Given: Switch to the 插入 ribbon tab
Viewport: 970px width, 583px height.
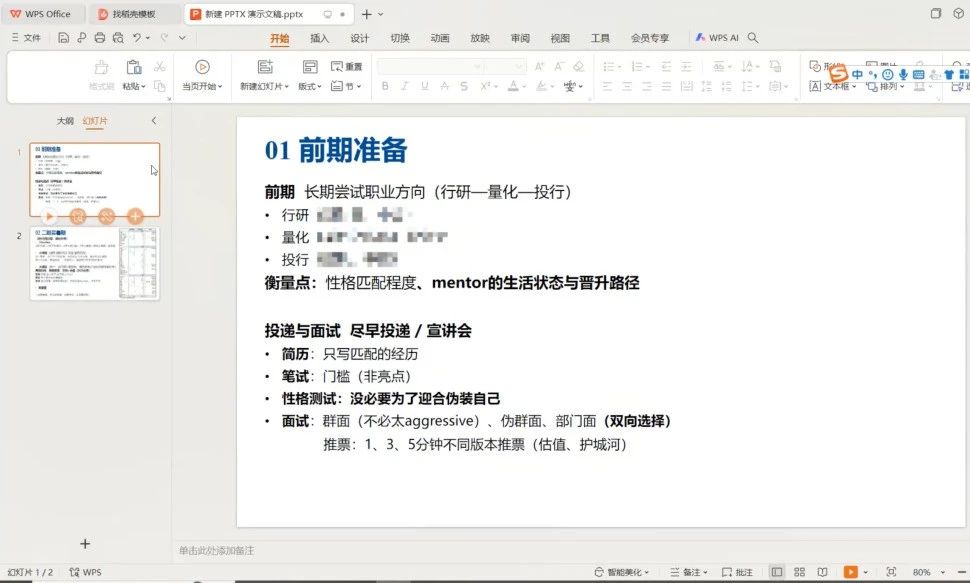Looking at the screenshot, I should (x=319, y=38).
